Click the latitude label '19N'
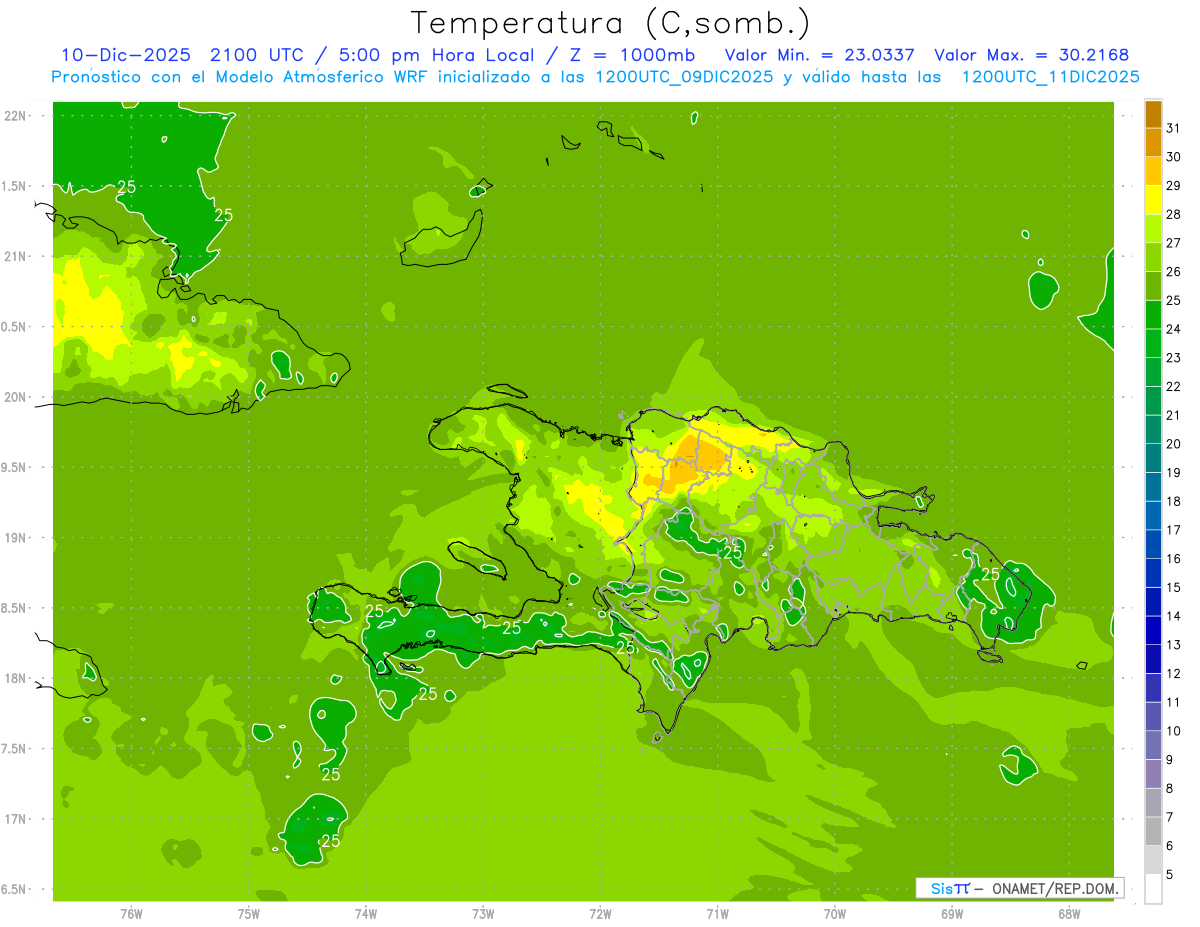This screenshot has height=927, width=1200. click(x=16, y=538)
